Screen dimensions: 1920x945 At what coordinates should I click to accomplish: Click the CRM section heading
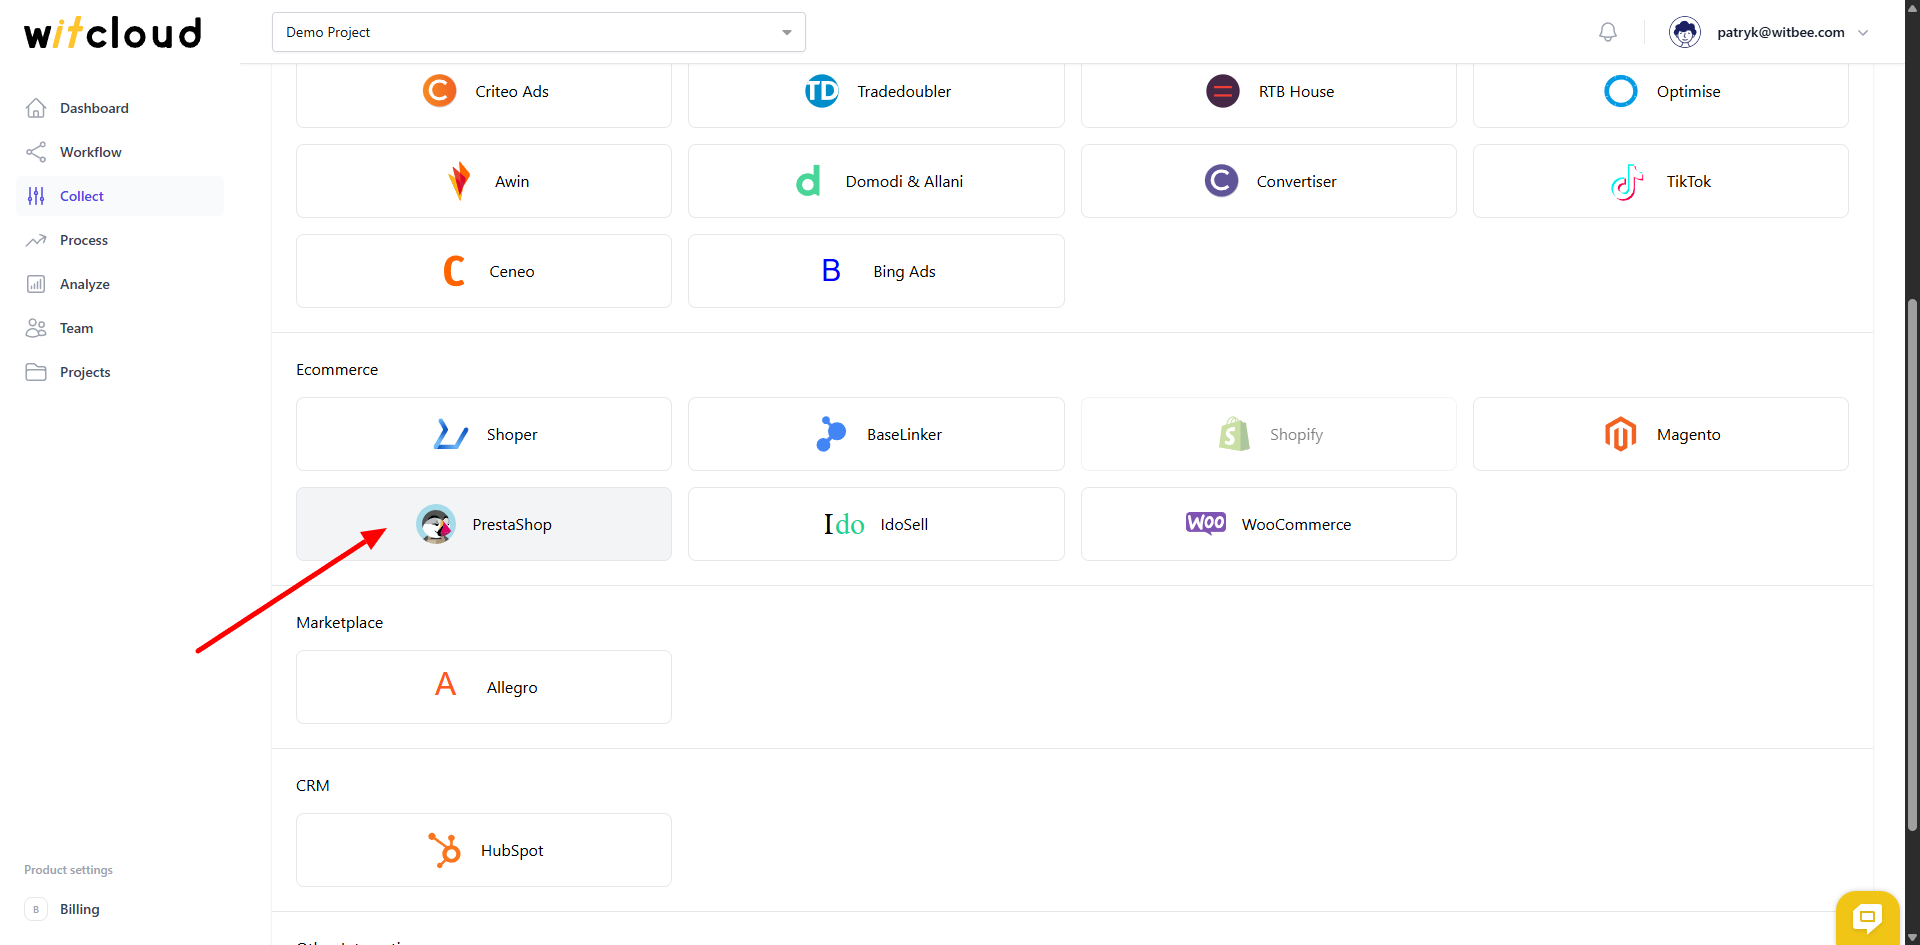[313, 785]
